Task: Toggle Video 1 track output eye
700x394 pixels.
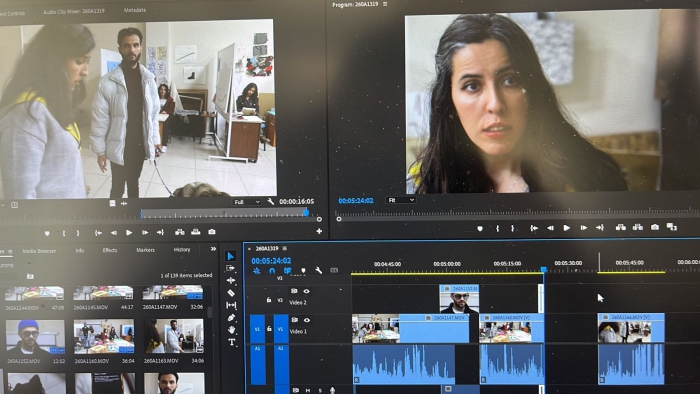Action: pos(307,320)
